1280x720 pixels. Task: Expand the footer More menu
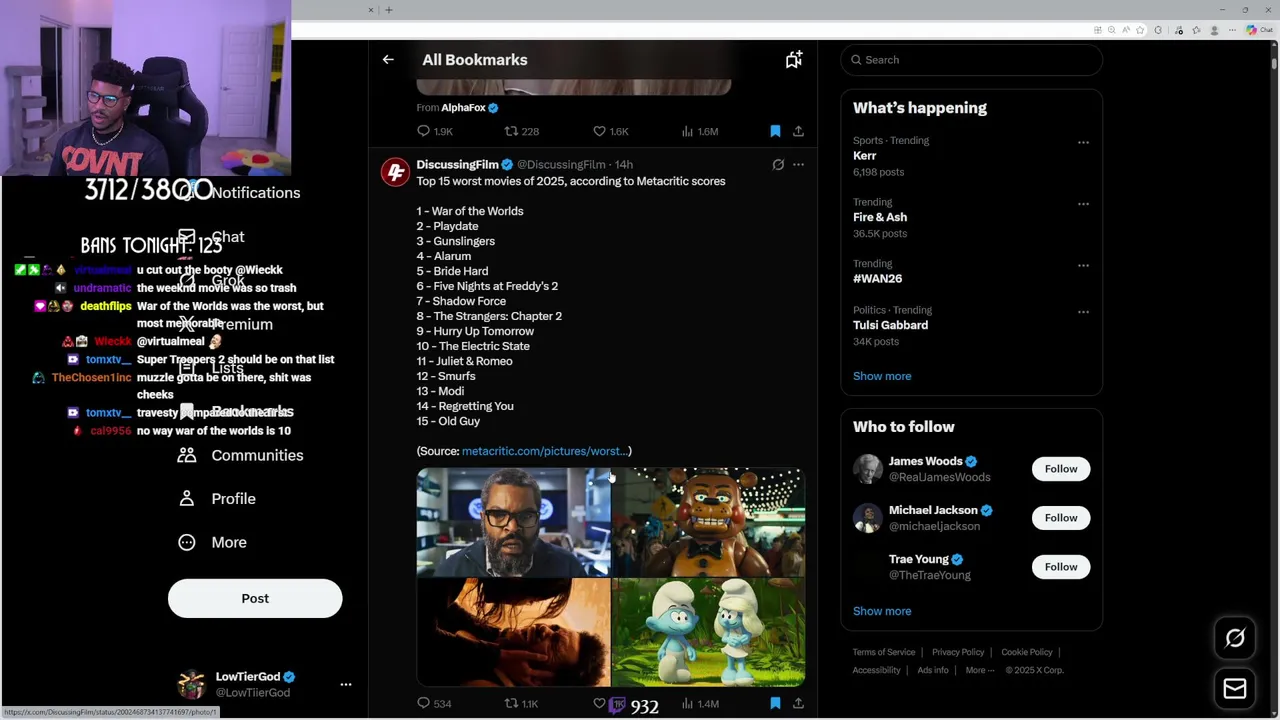(980, 670)
